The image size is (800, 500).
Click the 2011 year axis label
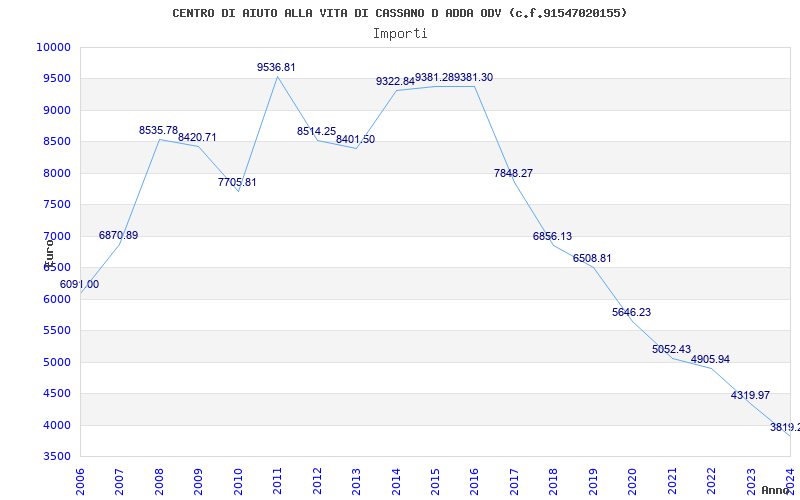click(x=278, y=482)
